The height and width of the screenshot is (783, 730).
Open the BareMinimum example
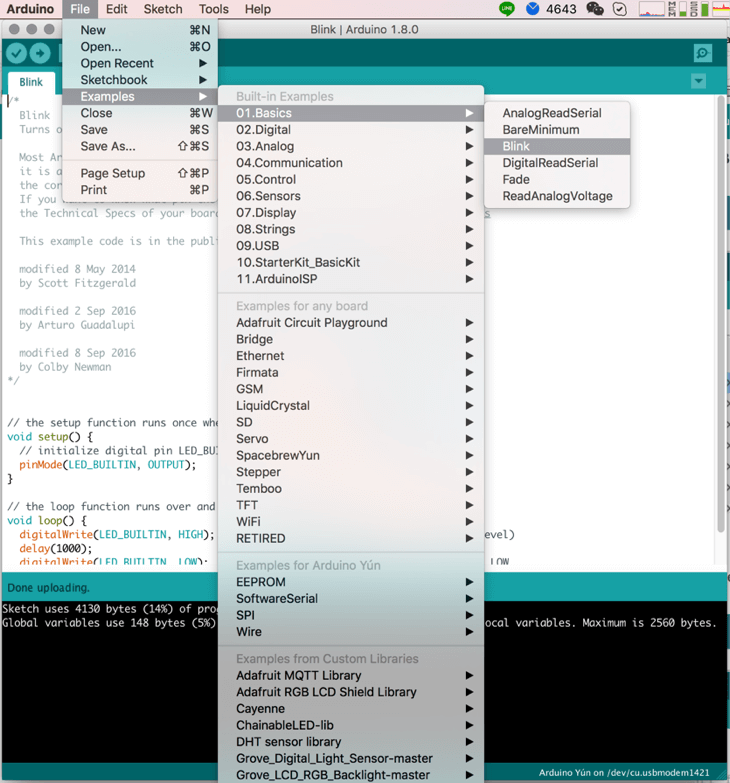[x=557, y=130]
